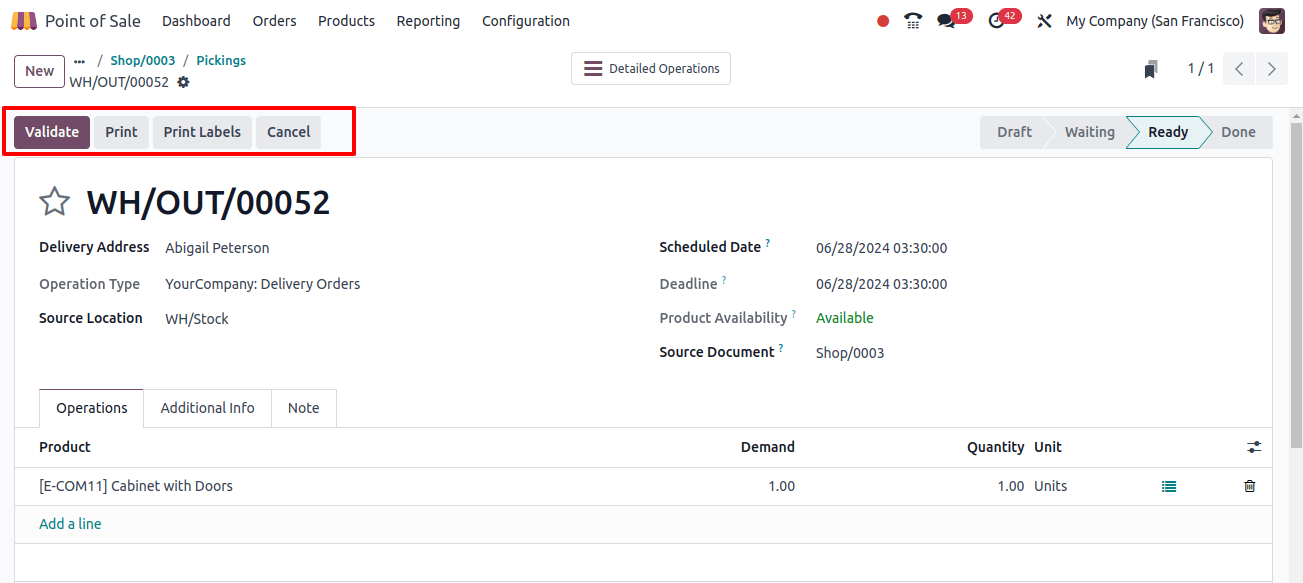Select the Ready status stage
Image resolution: width=1303 pixels, height=583 pixels.
tap(1167, 132)
